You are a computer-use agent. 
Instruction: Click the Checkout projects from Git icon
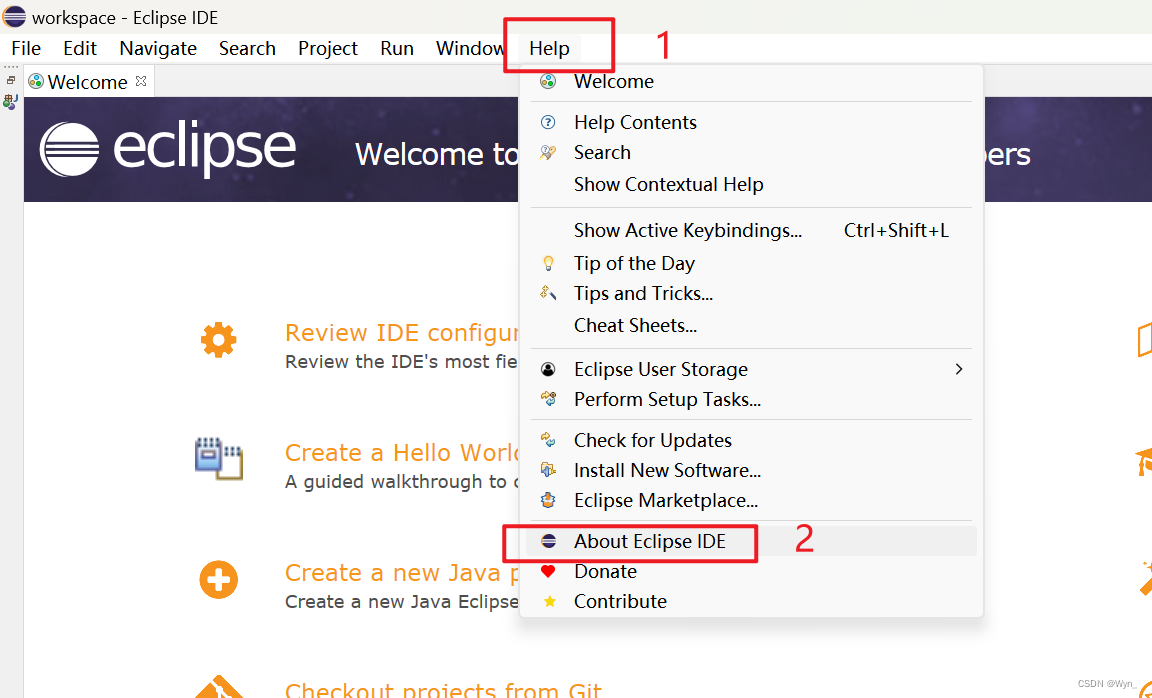(x=218, y=688)
